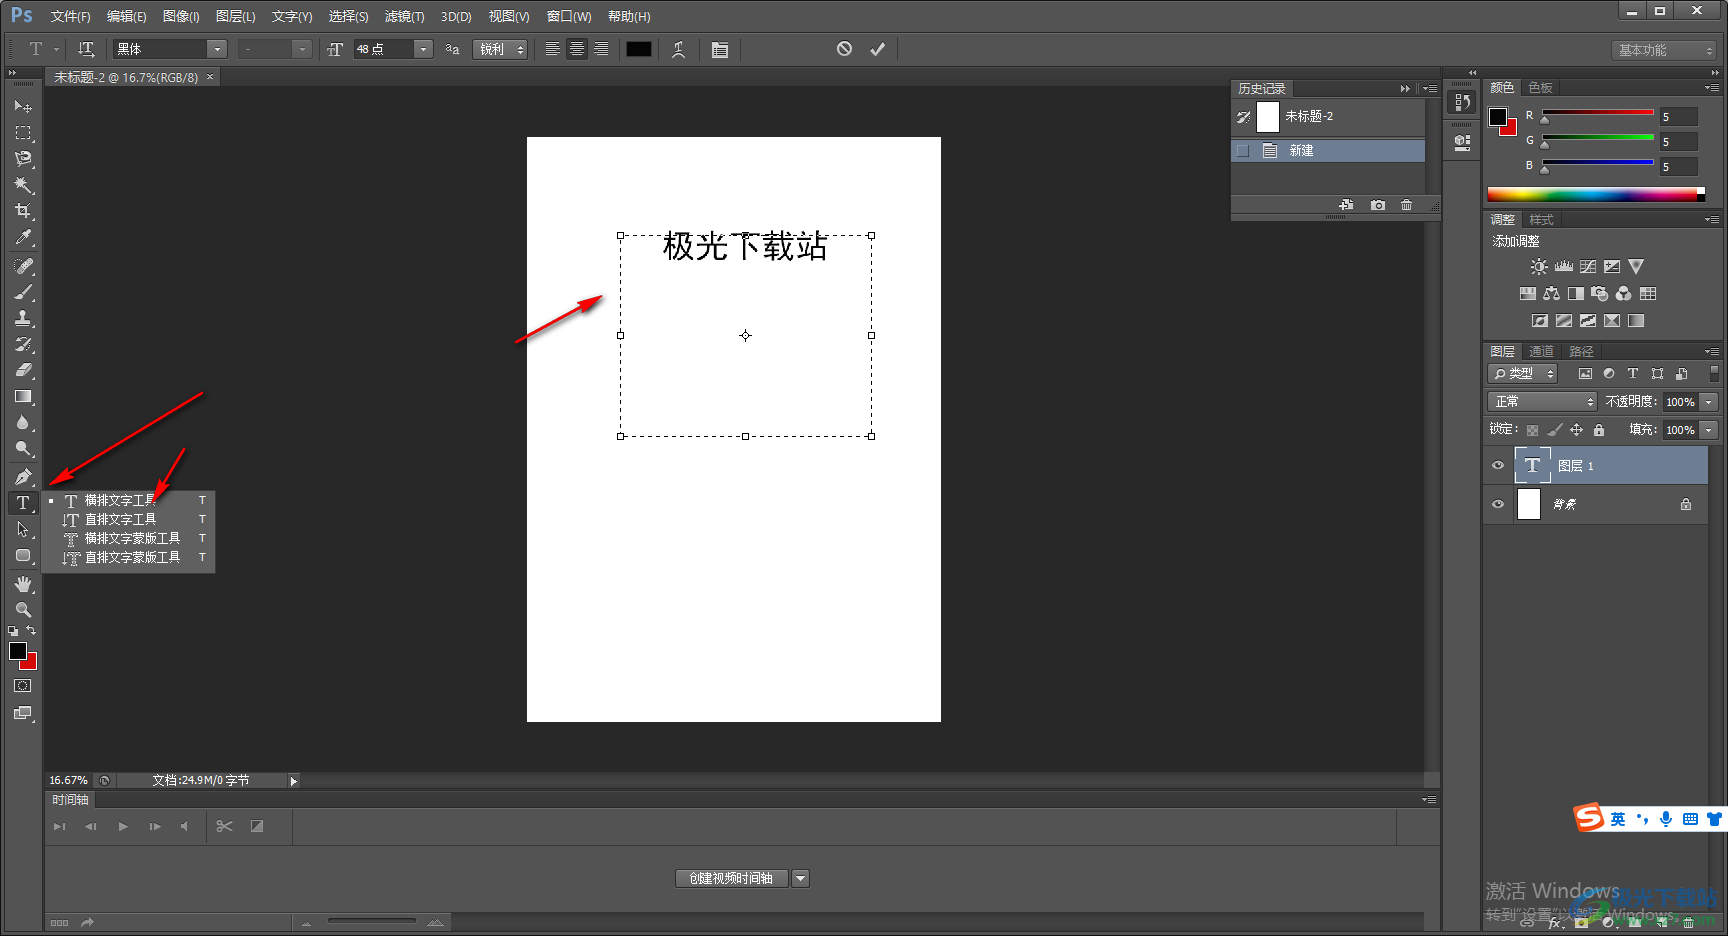Select 新建 history state
This screenshot has width=1728, height=936.
[1328, 150]
